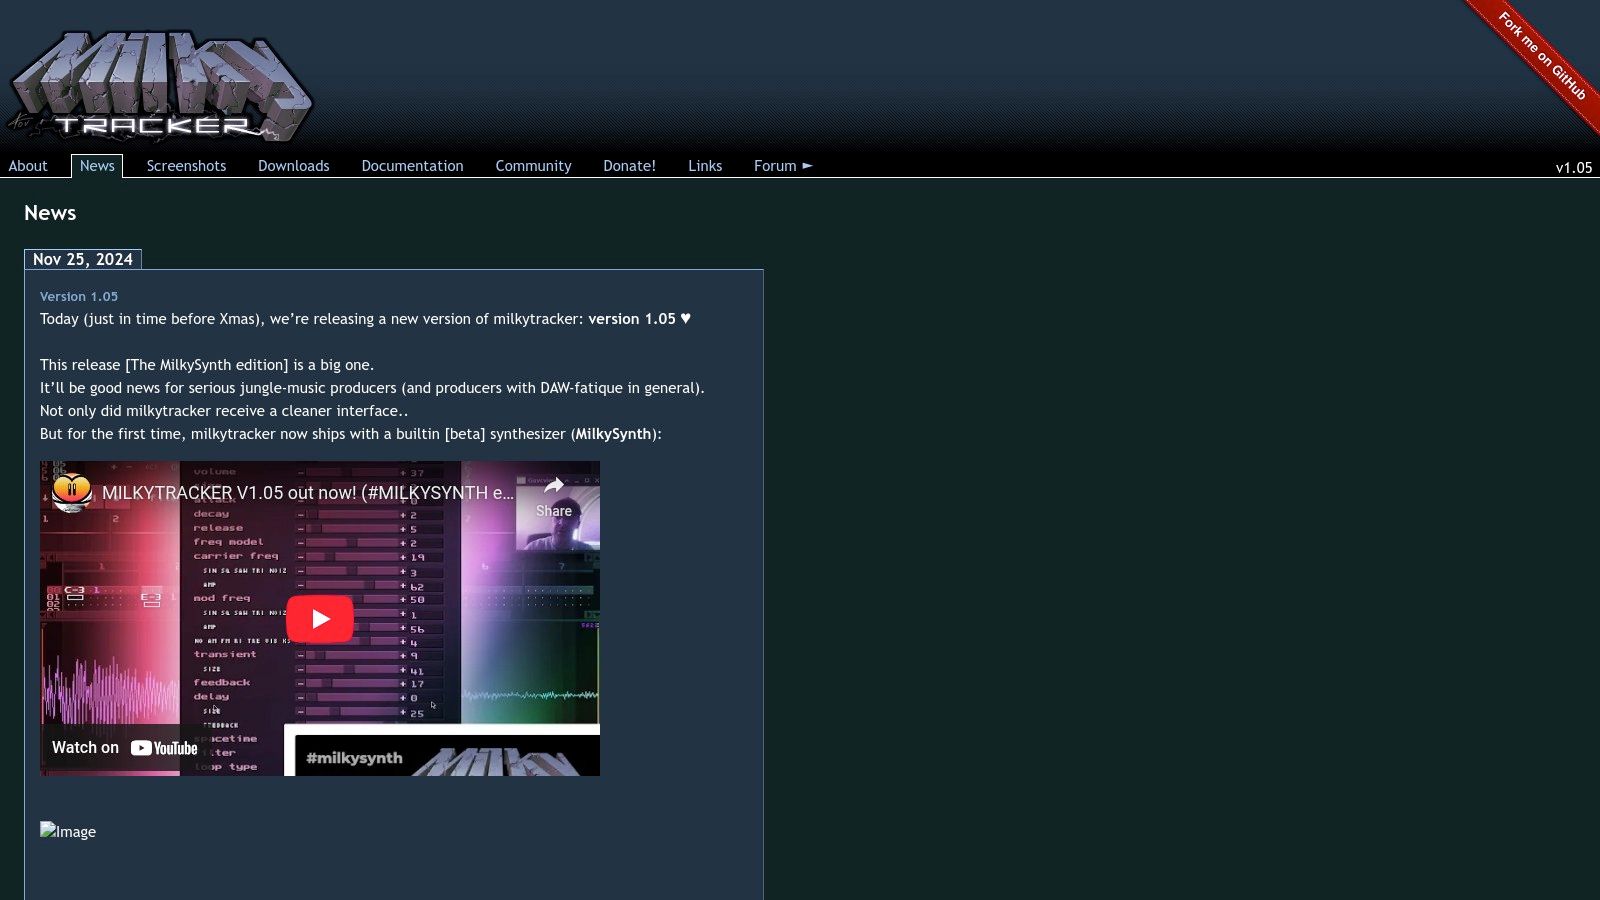Open the Donate! page

tap(629, 166)
